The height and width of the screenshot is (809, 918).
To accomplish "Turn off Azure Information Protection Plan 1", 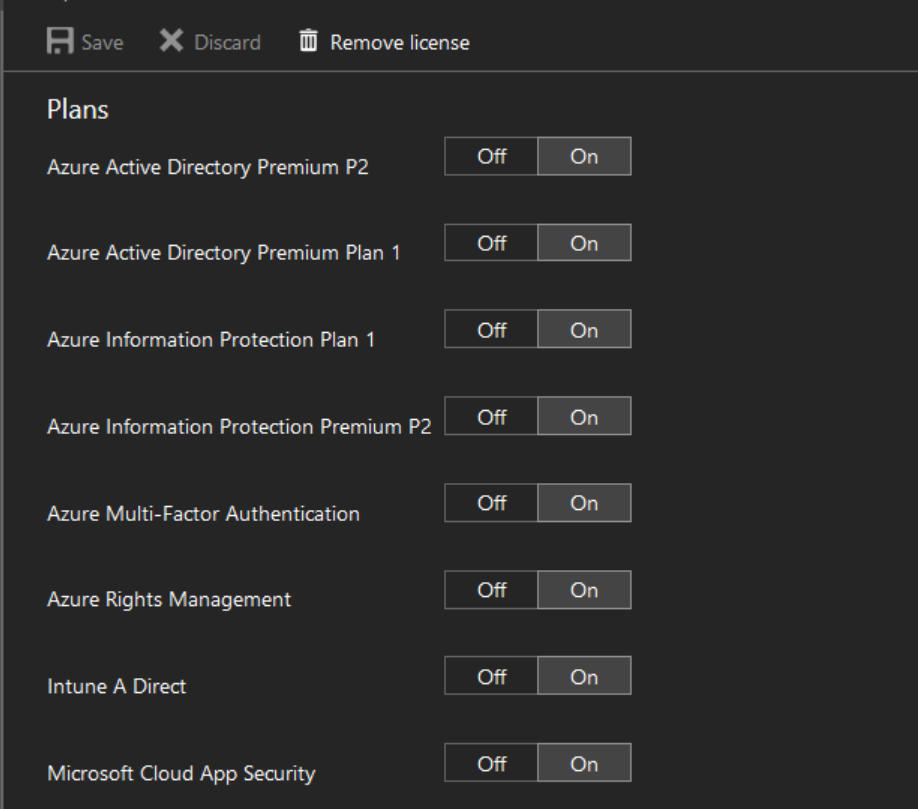I will coord(491,330).
